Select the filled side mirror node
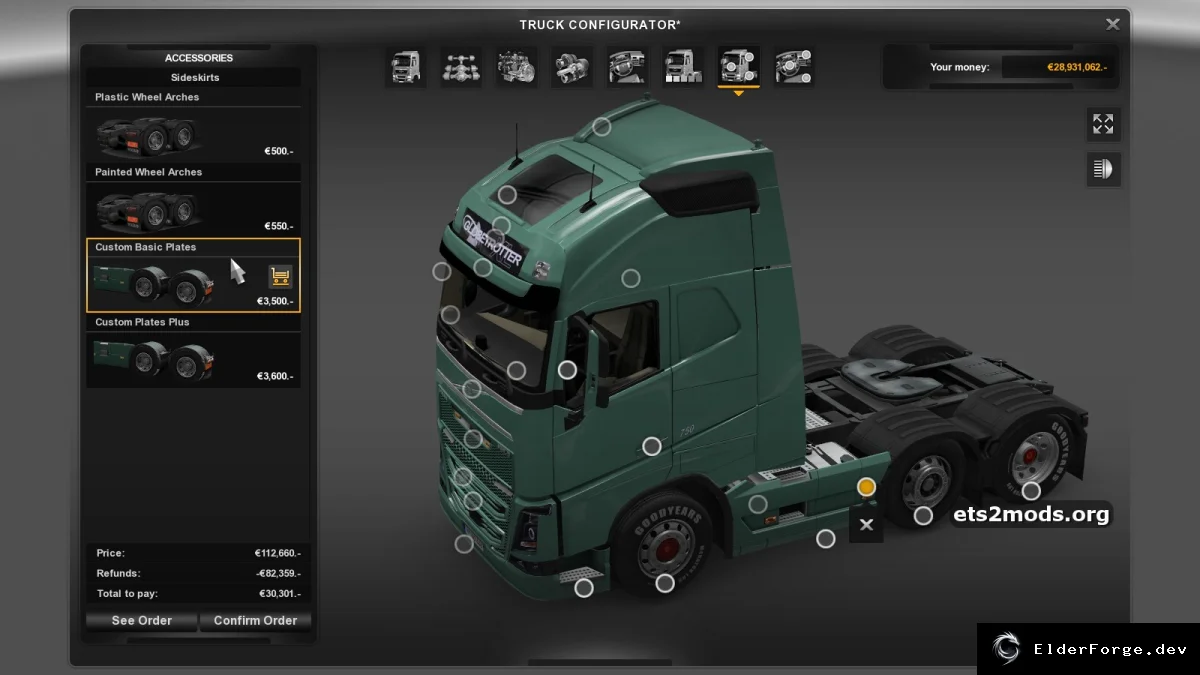This screenshot has width=1200, height=675. click(567, 370)
